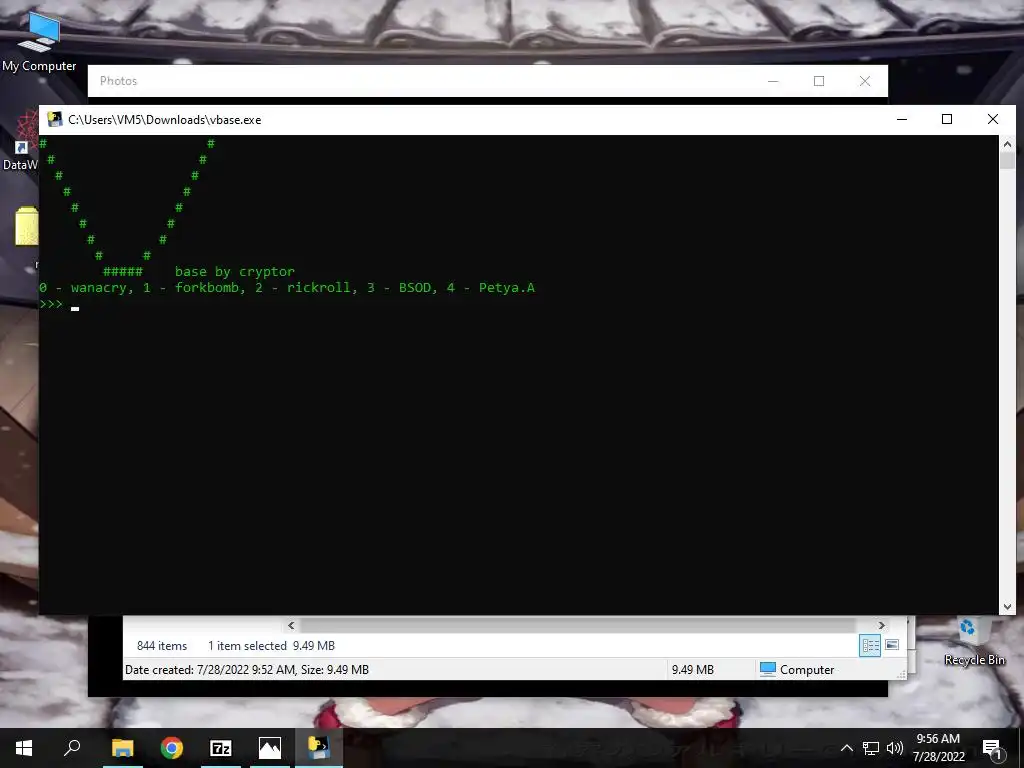Open the notification action center
This screenshot has width=1024, height=768.
click(x=992, y=749)
